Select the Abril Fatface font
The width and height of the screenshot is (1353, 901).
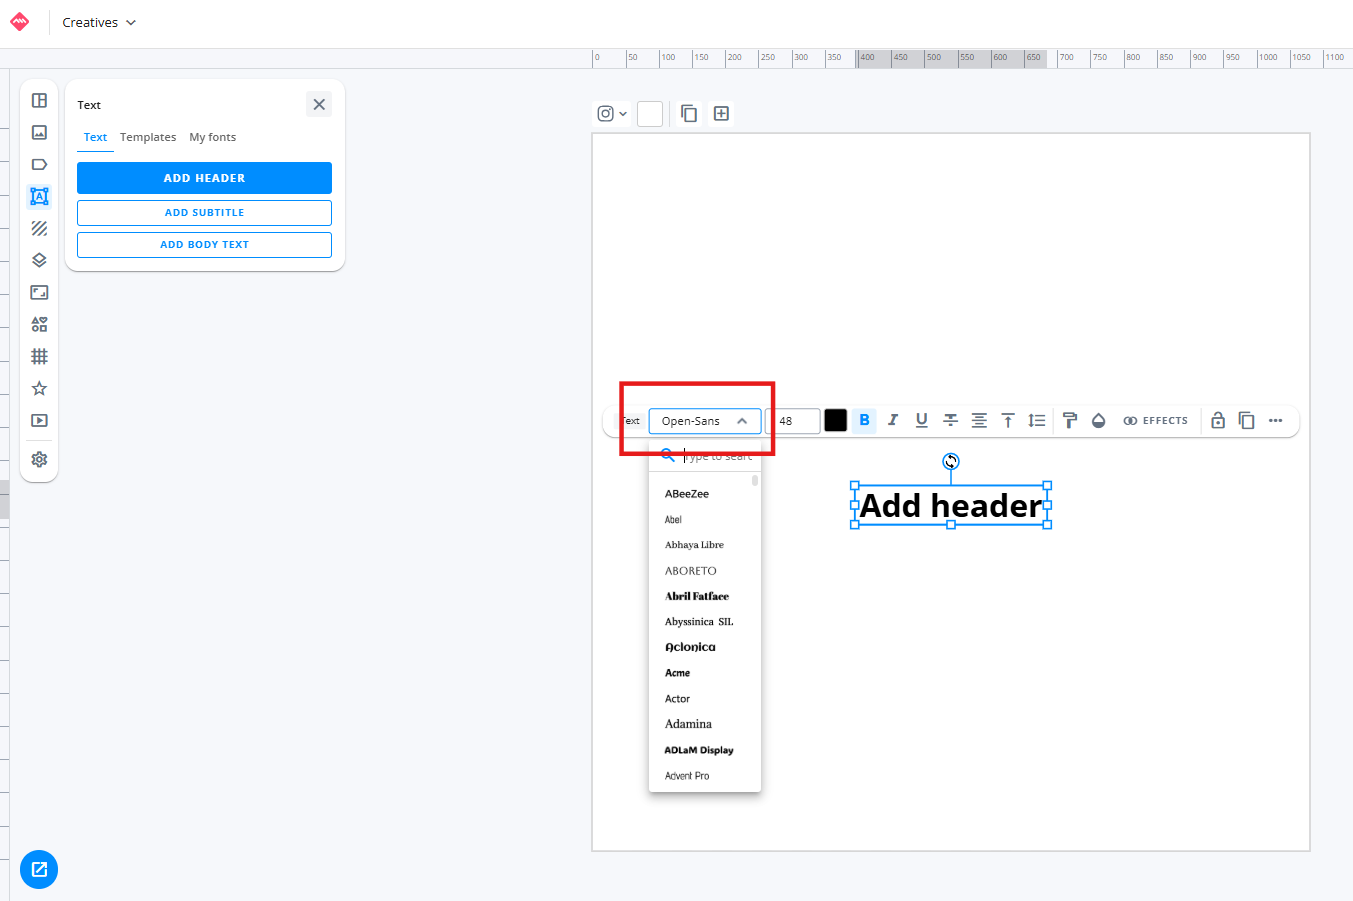(697, 596)
